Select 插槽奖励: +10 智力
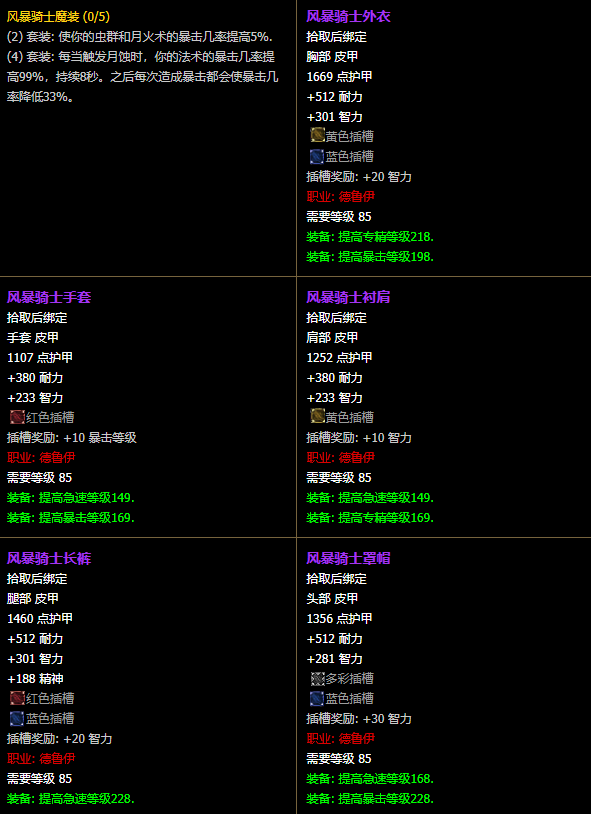Viewport: 591px width, 814px height. point(359,438)
